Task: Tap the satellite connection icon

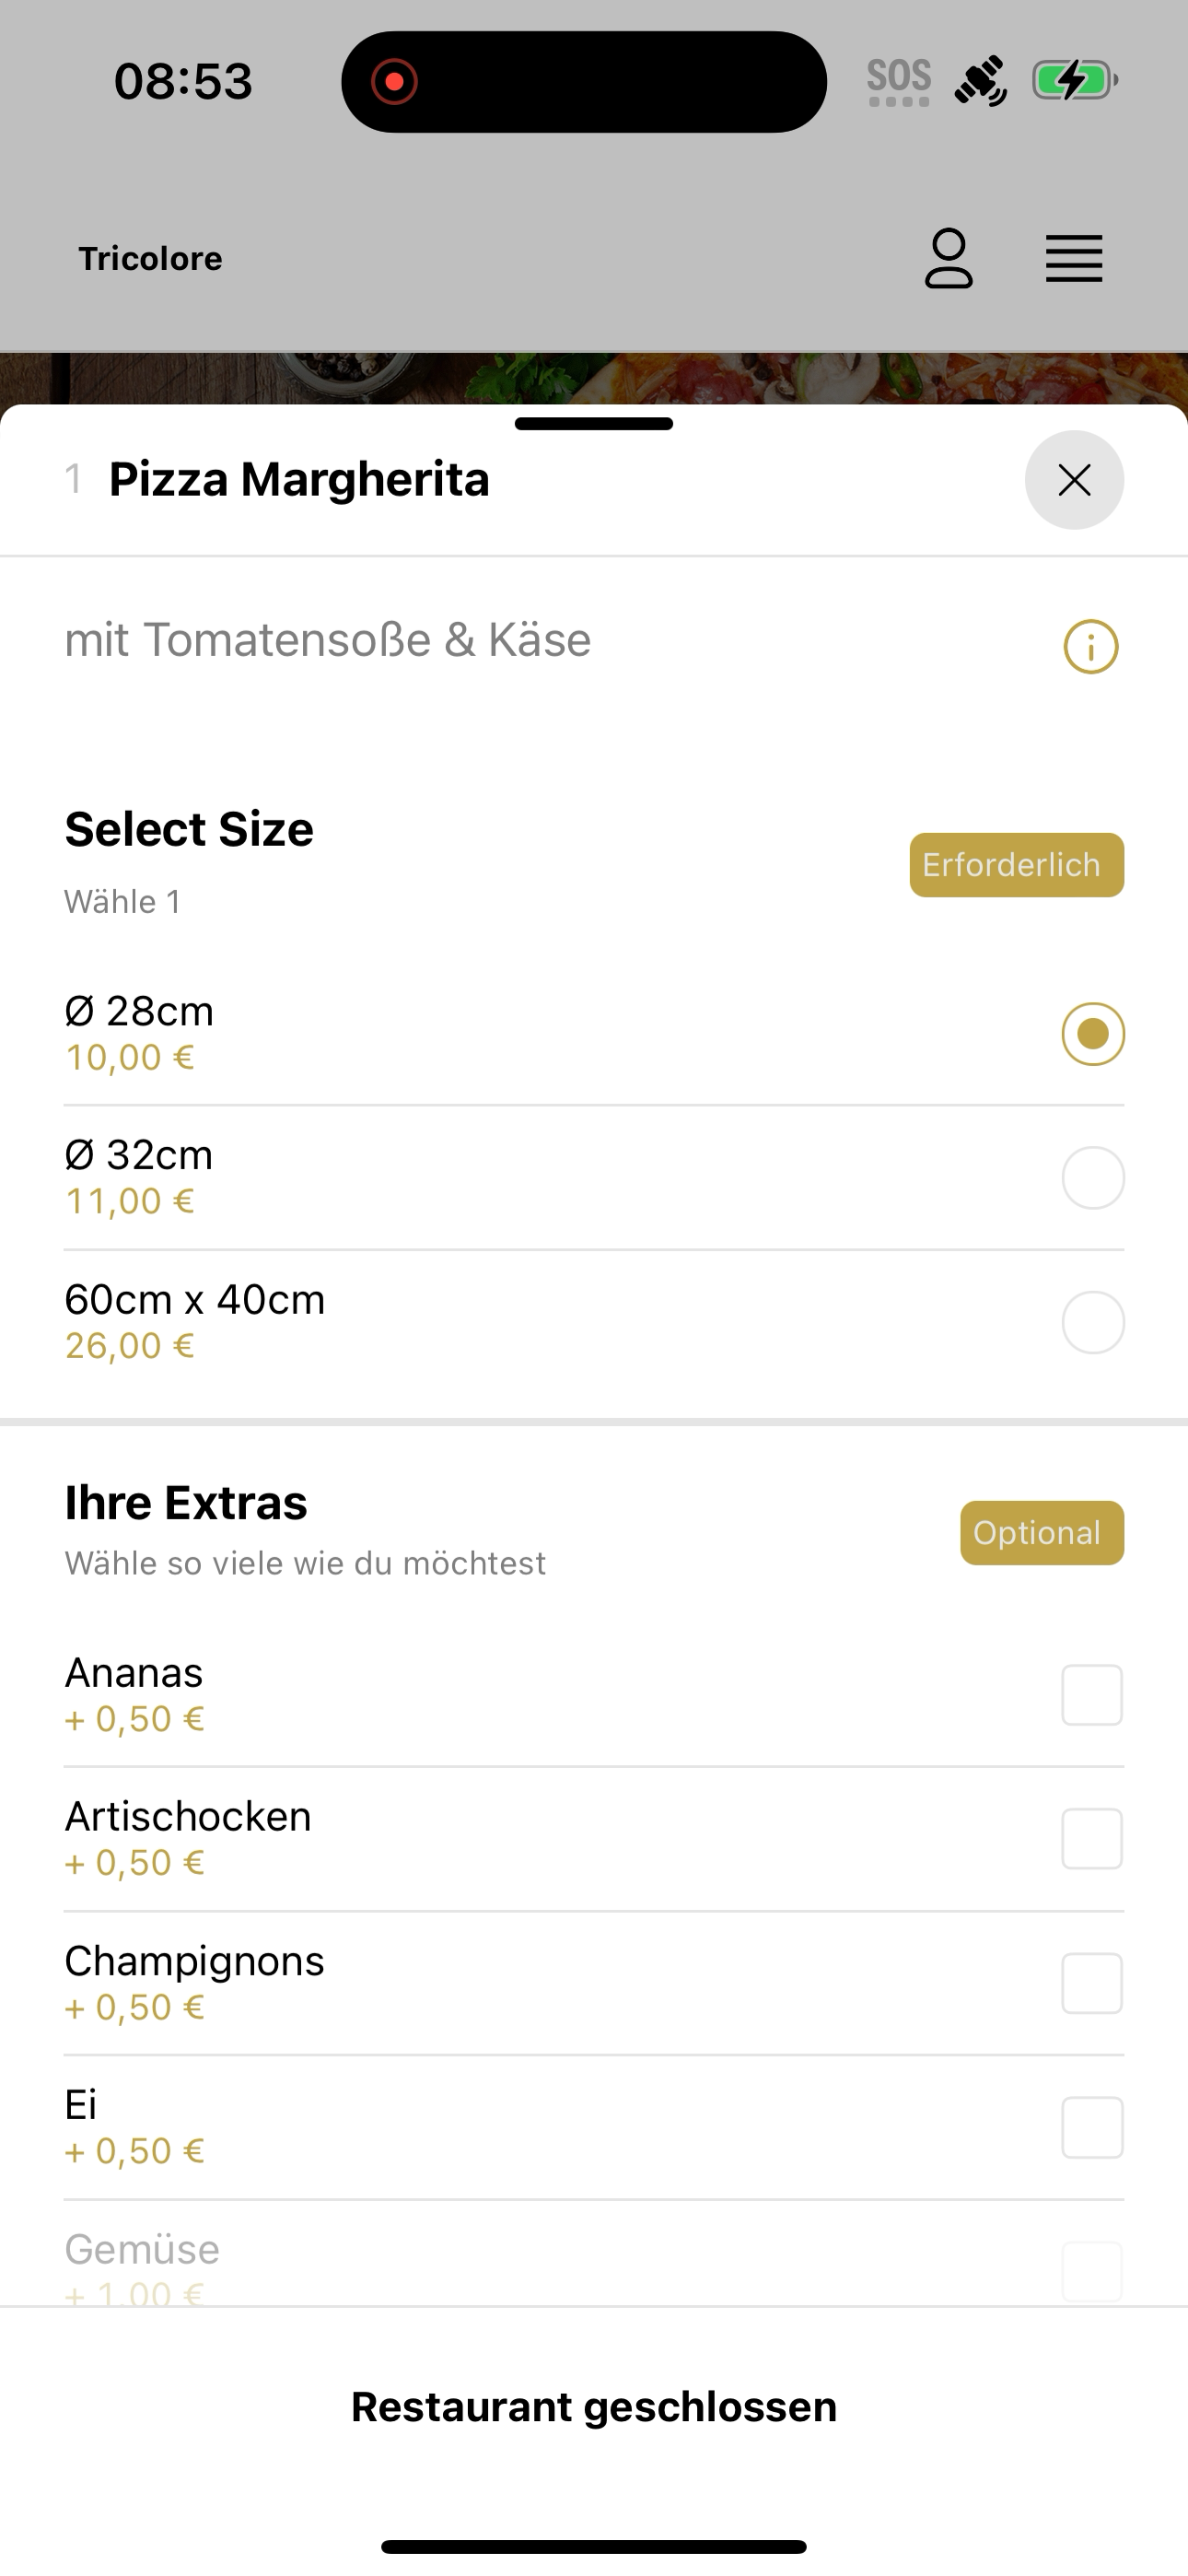Action: coord(980,81)
